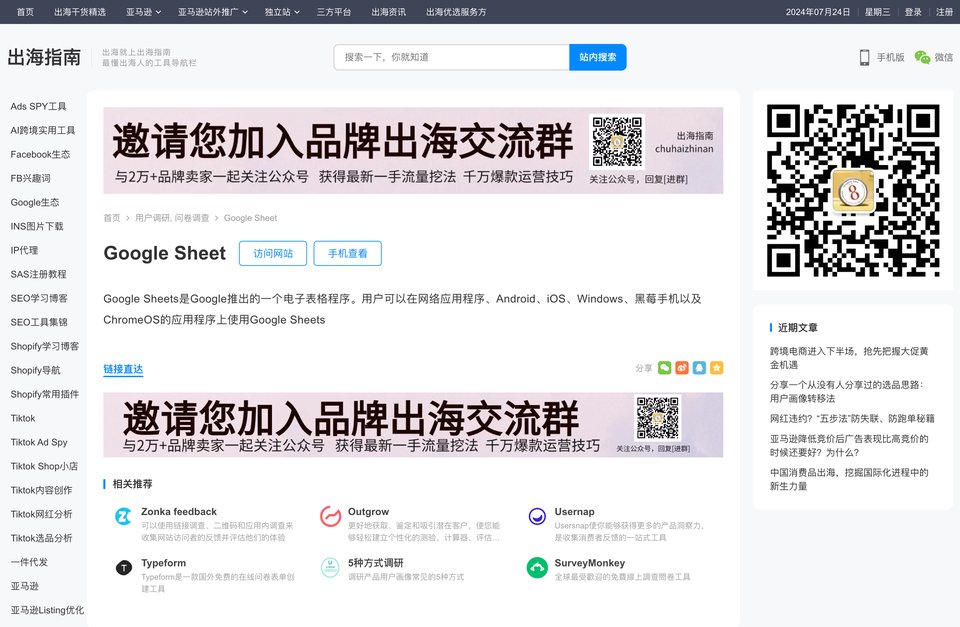The height and width of the screenshot is (627, 960).
Task: Open the Usernap logo icon
Action: [x=537, y=516]
